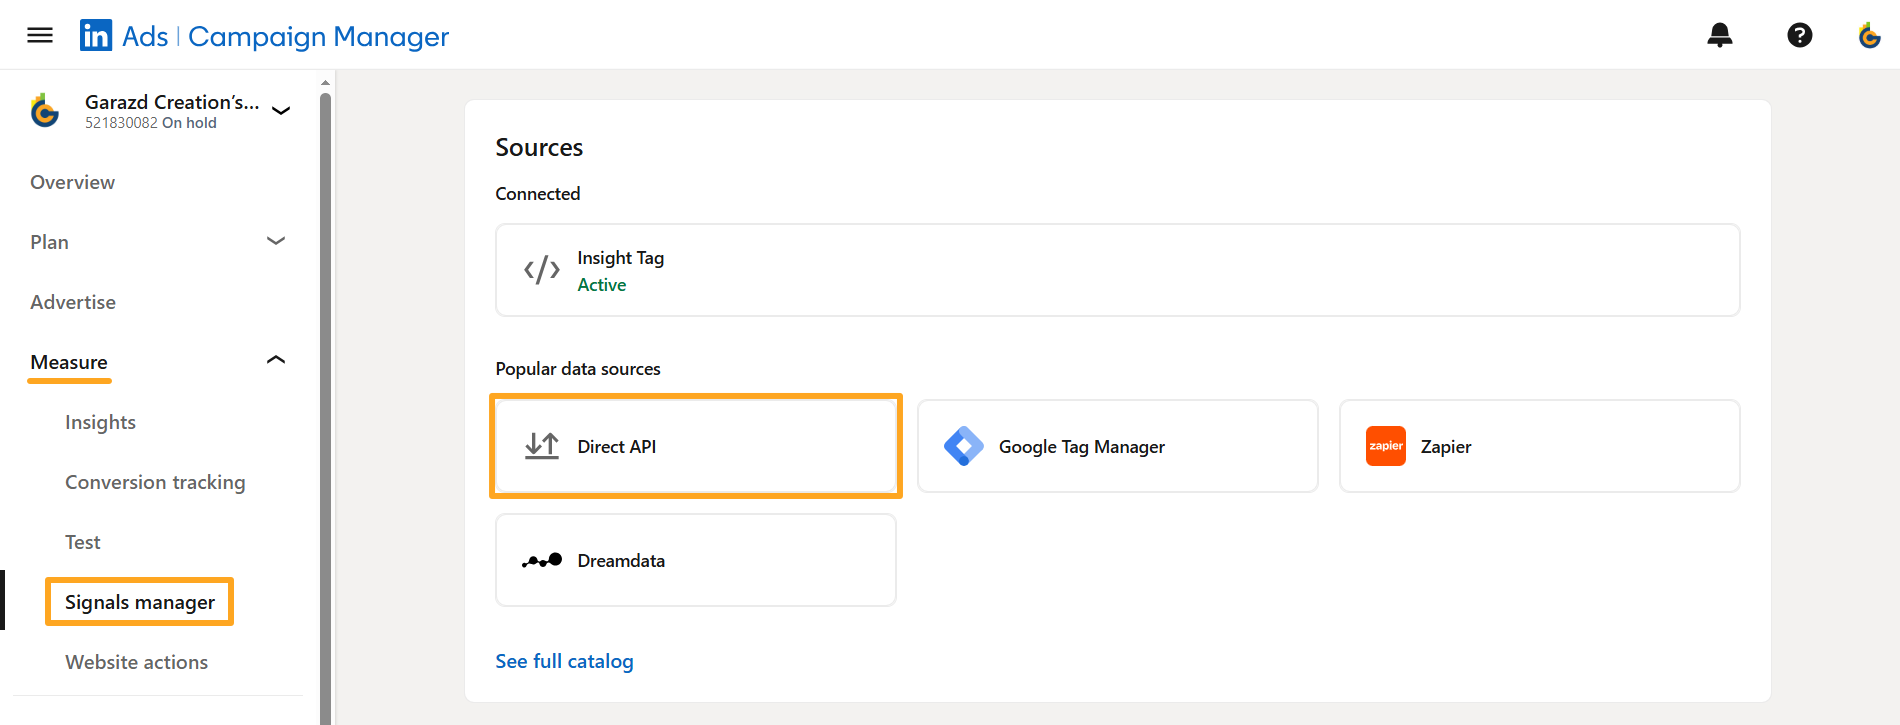The height and width of the screenshot is (725, 1900).
Task: Click the Popular data sources label
Action: (578, 369)
